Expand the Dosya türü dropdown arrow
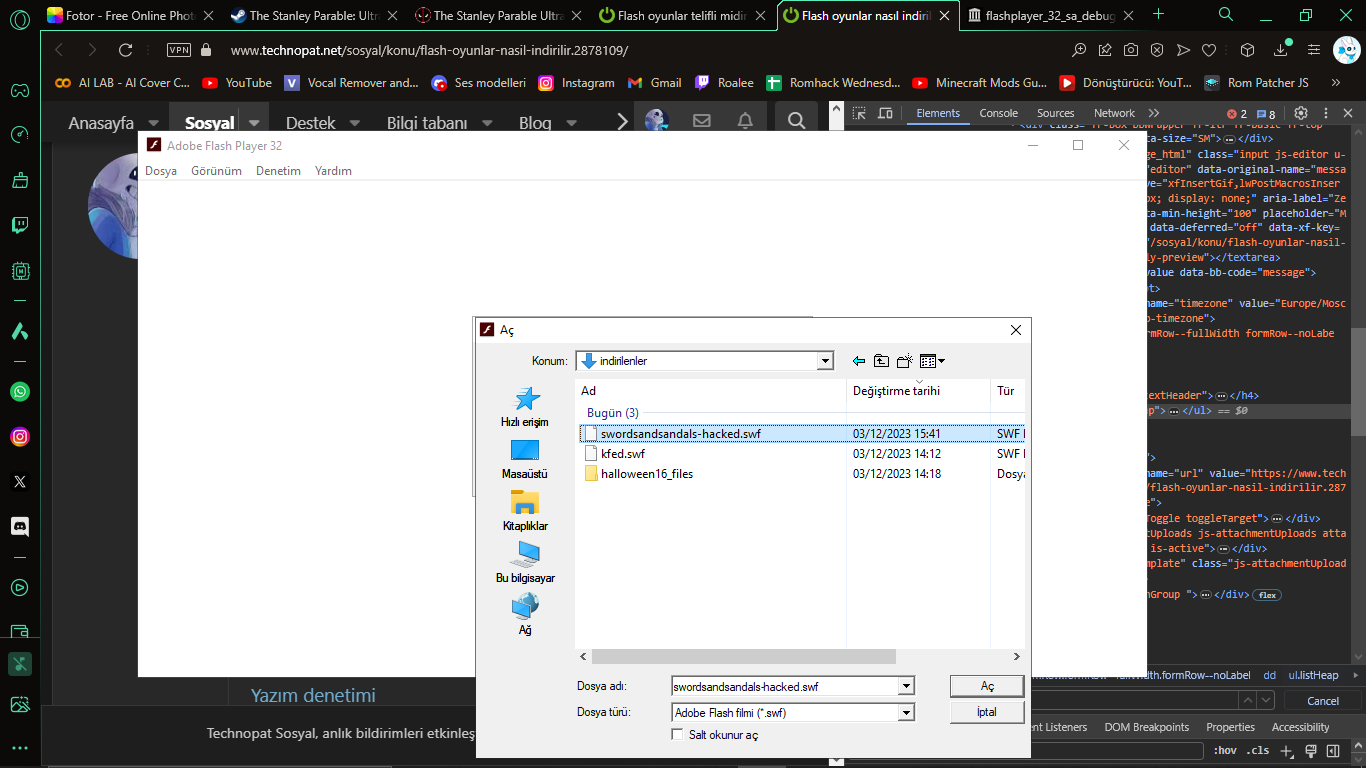This screenshot has width=1366, height=768. [x=906, y=712]
